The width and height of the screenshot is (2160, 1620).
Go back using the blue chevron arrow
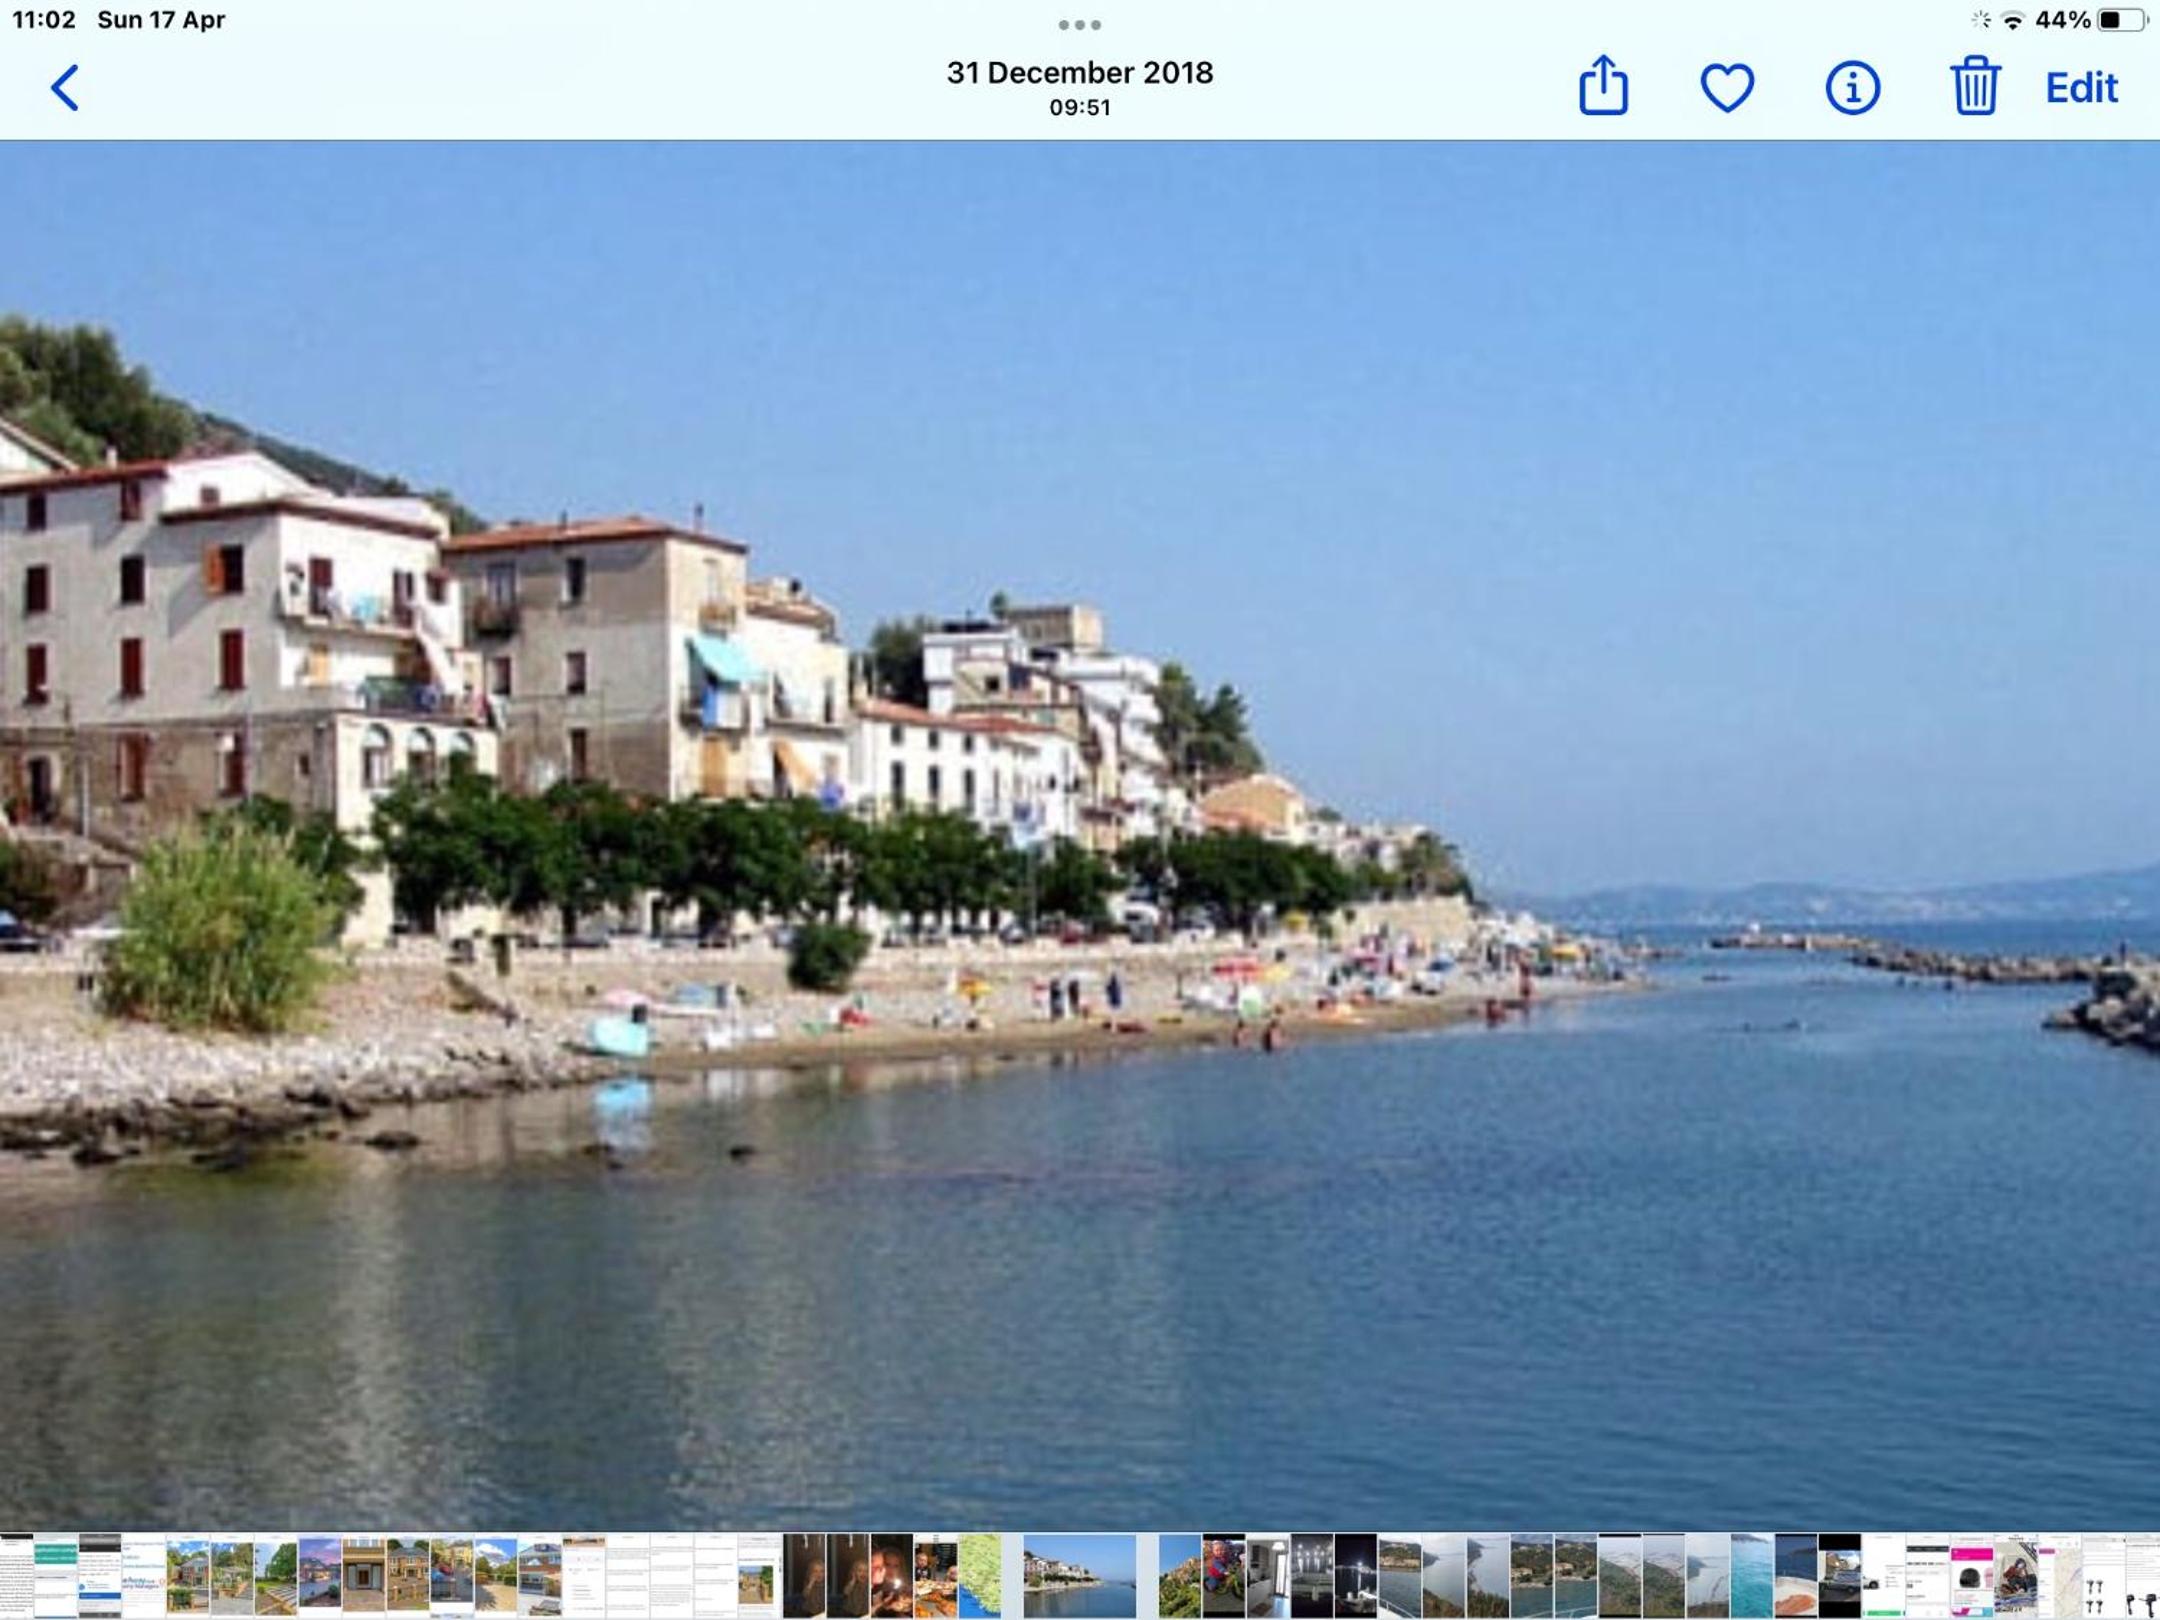click(65, 88)
